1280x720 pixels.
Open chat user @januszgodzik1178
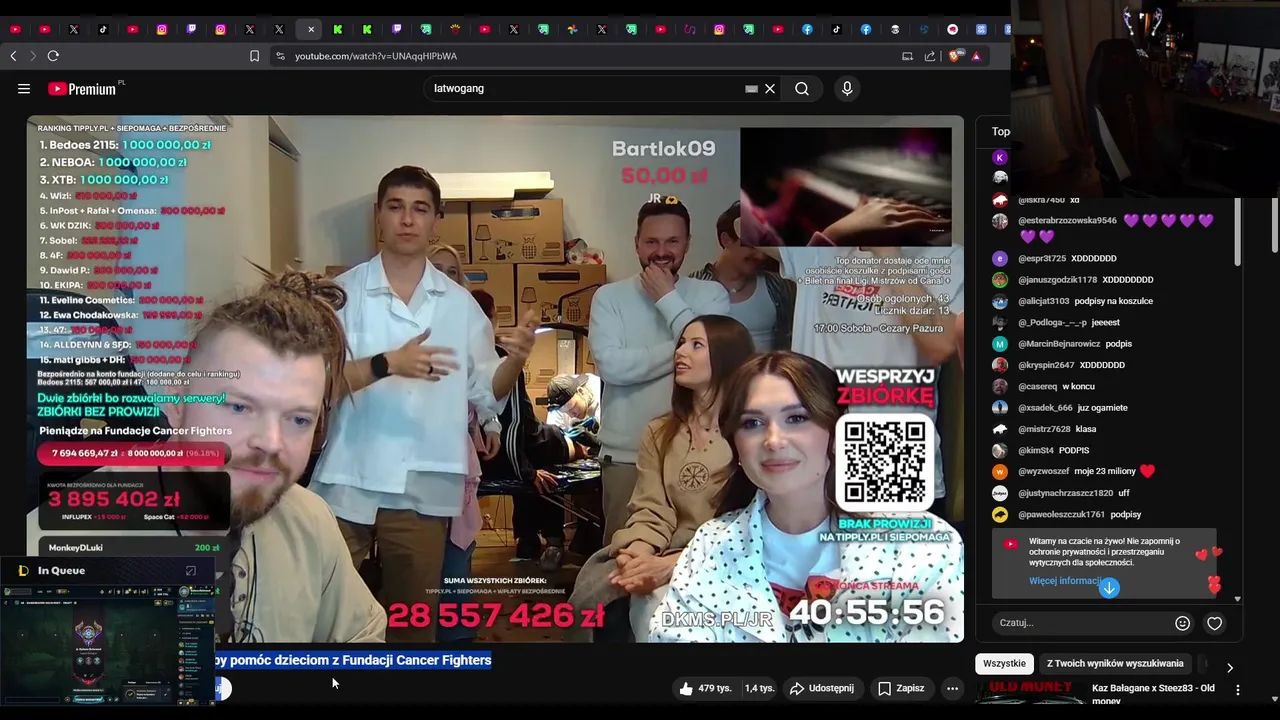click(1057, 280)
